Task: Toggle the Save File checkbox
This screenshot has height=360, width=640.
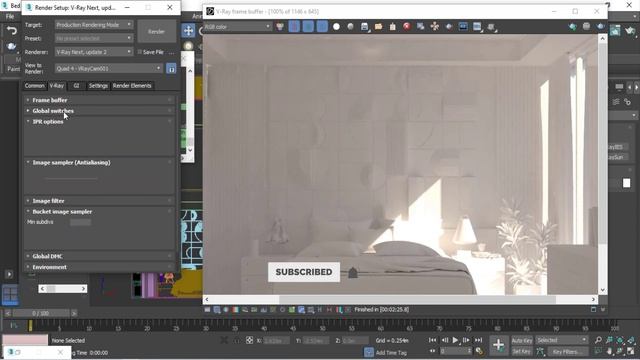Action: point(140,52)
